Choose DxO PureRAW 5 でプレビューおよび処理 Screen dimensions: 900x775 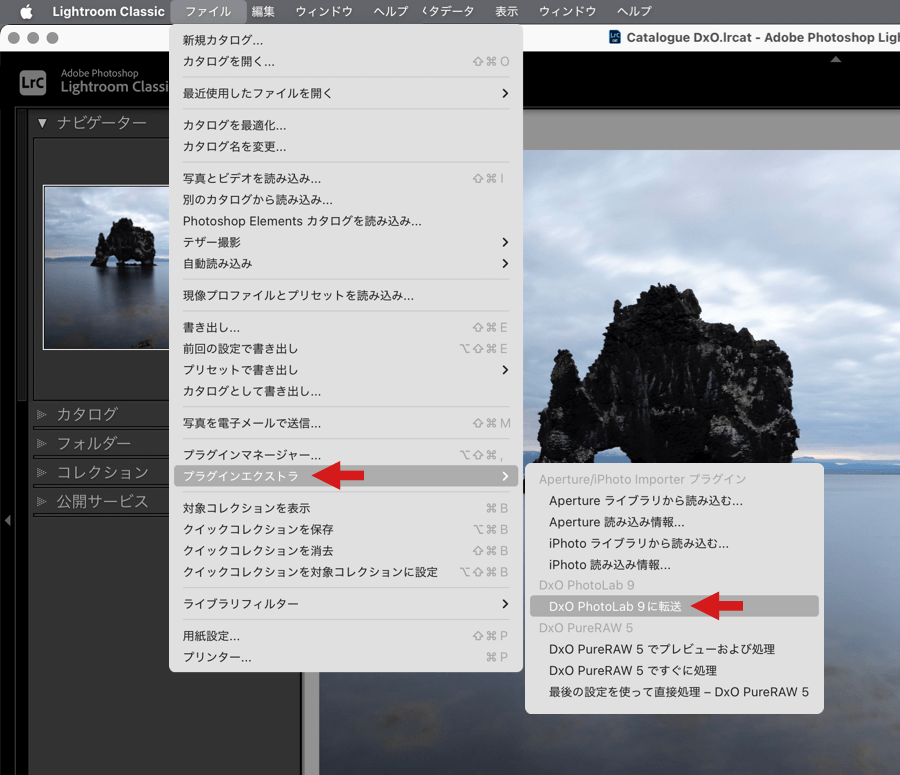(x=674, y=649)
